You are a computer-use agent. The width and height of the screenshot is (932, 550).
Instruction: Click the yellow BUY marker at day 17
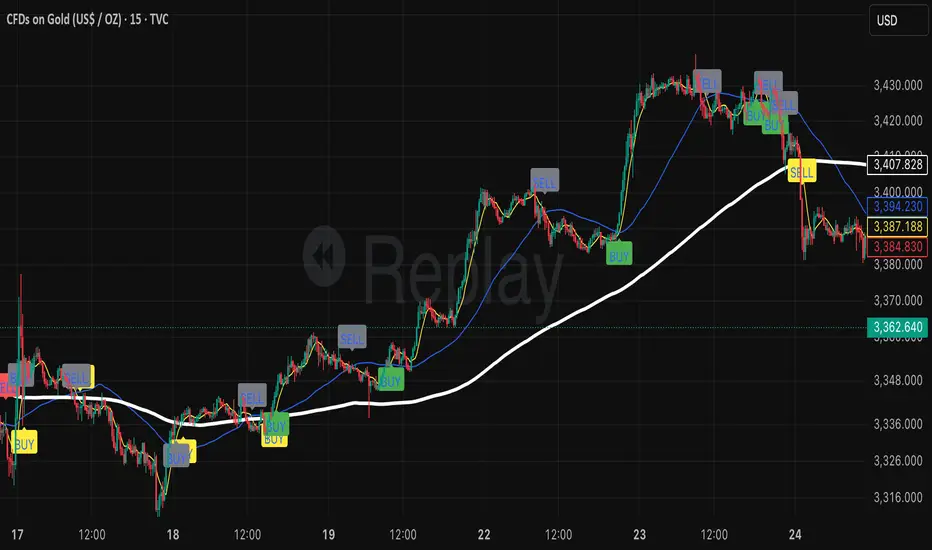24,444
